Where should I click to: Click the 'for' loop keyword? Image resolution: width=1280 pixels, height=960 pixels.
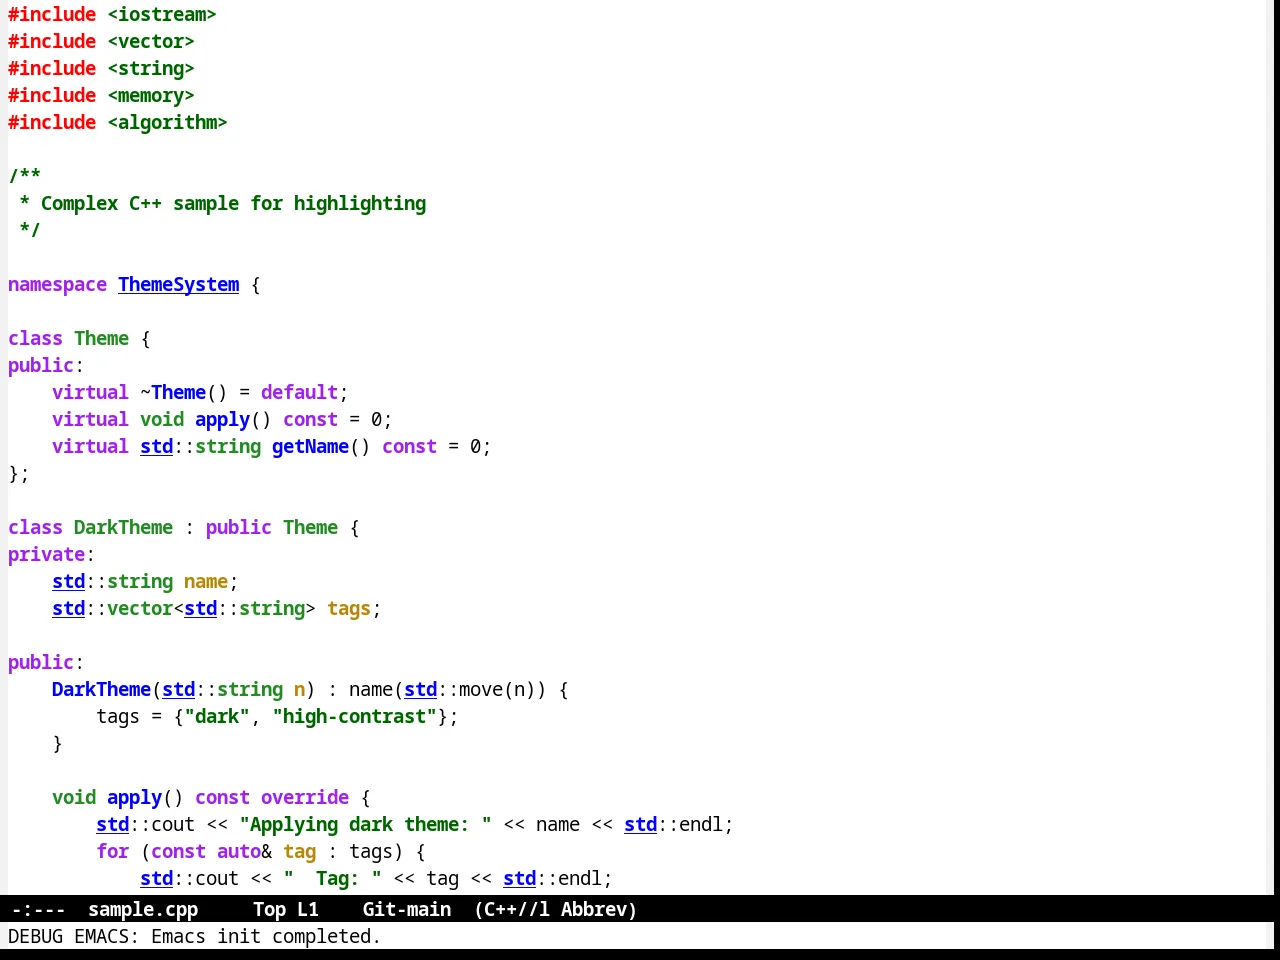click(x=112, y=851)
